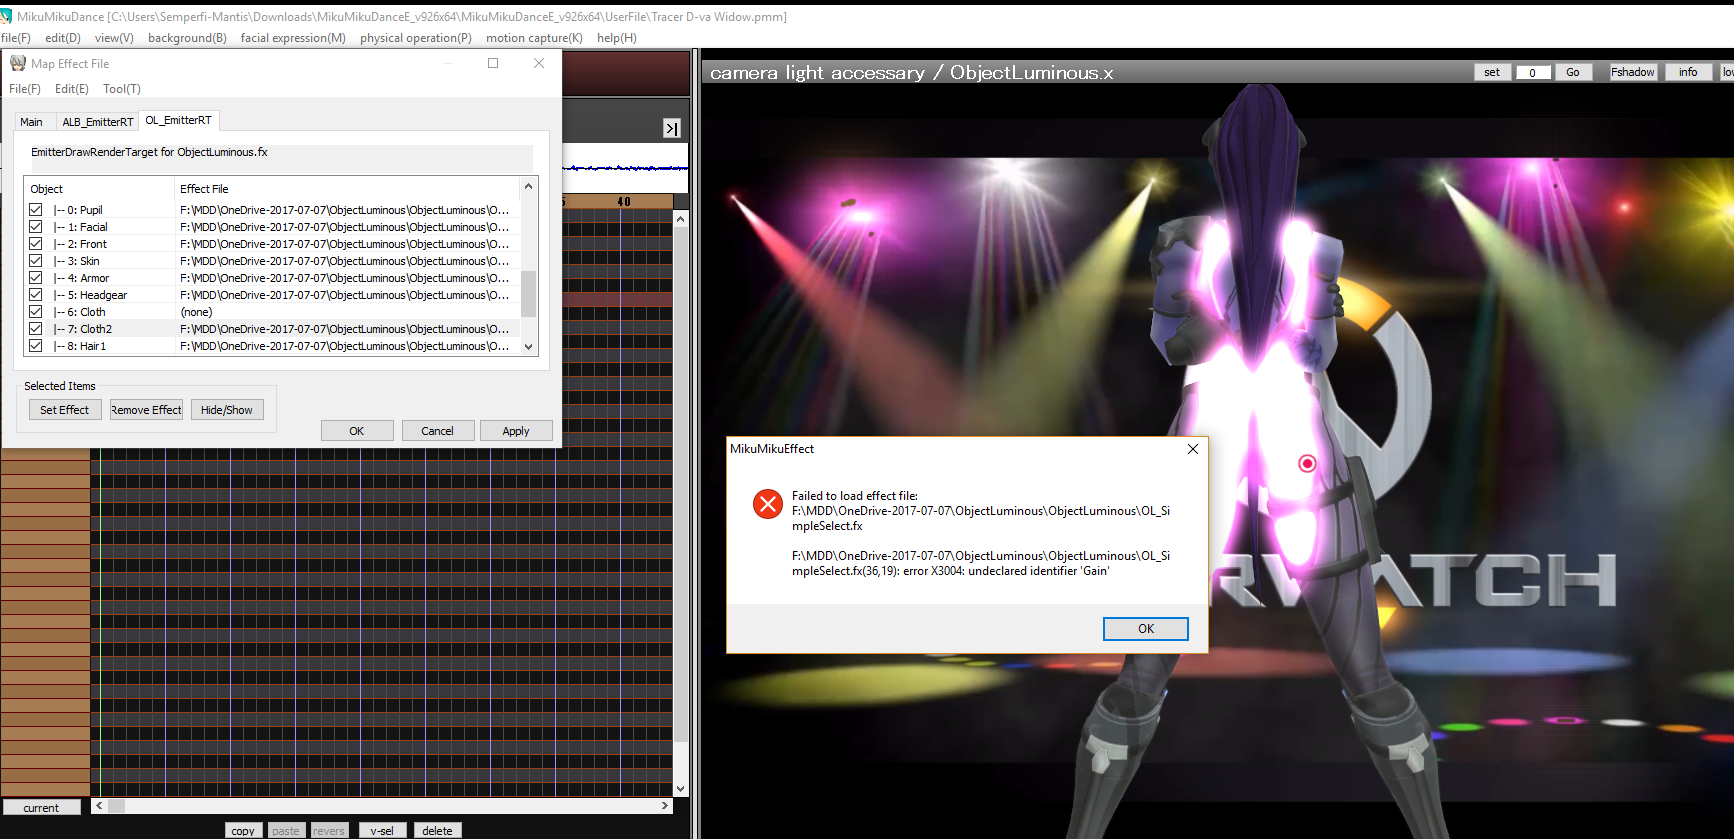Screen dimensions: 1734x839
Task: Open File(F) menu in Map Effect File window
Action: 25,89
